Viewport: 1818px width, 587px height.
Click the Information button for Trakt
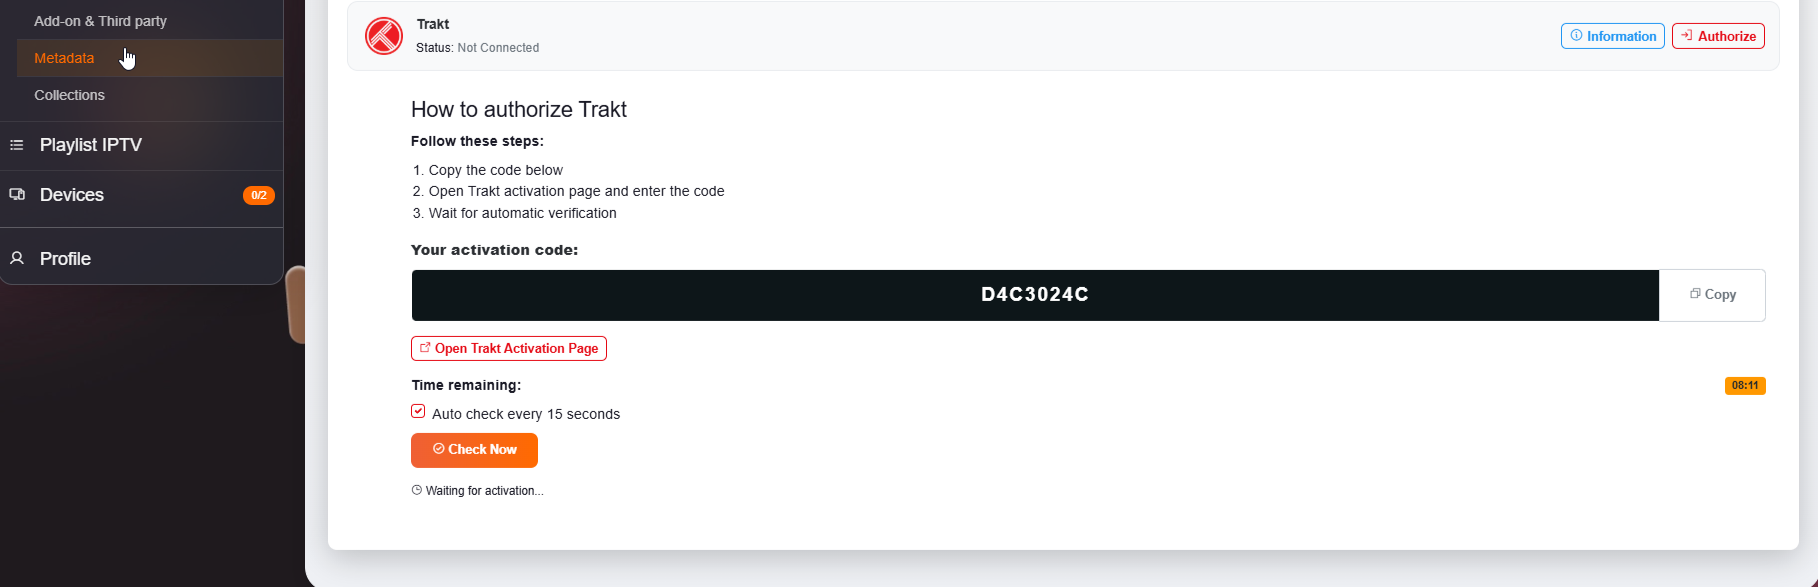[1612, 36]
